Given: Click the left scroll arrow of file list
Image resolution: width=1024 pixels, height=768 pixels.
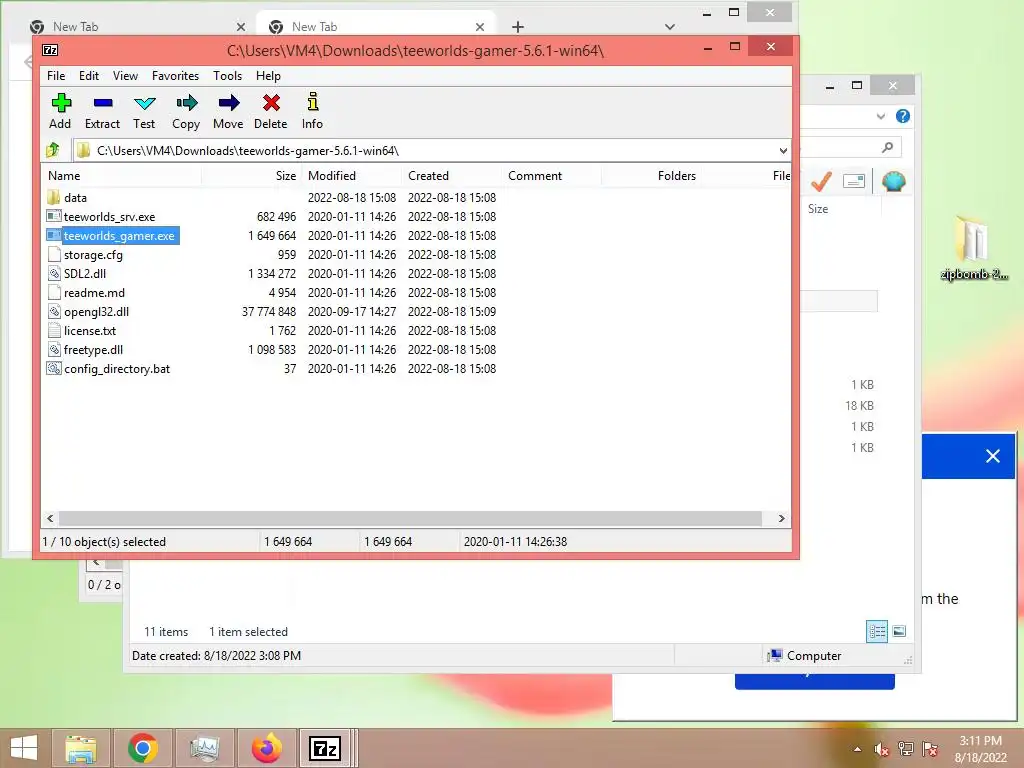Looking at the screenshot, I should (50, 519).
